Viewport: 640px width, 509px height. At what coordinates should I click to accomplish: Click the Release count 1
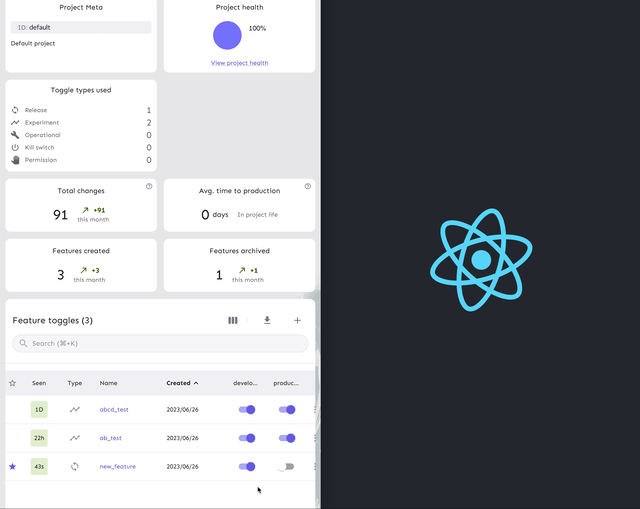(x=149, y=110)
